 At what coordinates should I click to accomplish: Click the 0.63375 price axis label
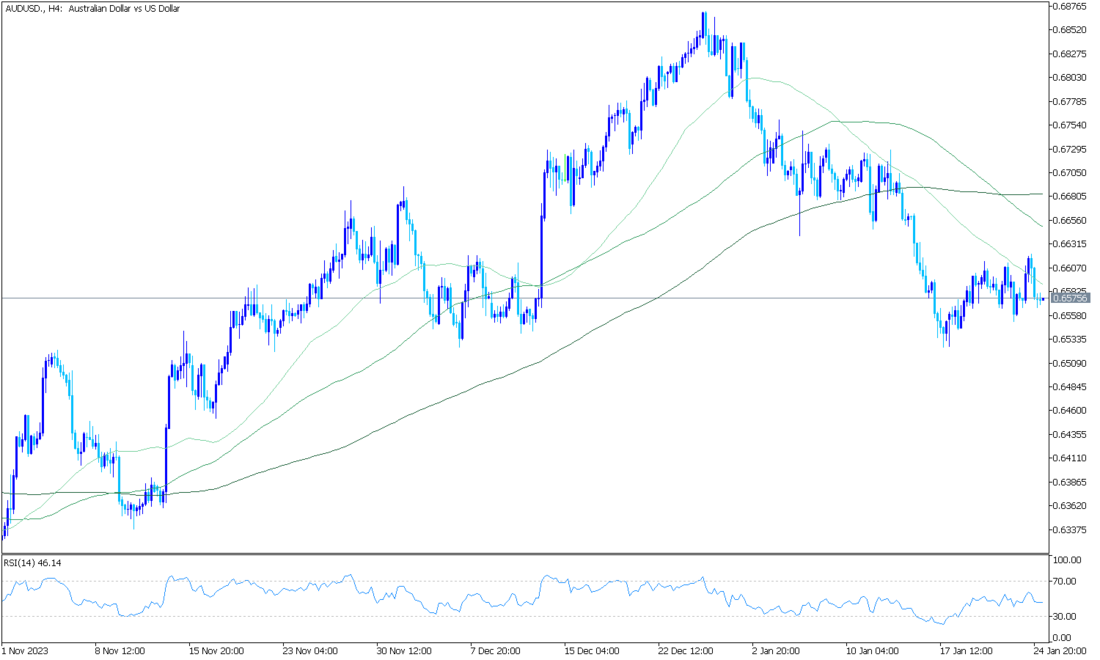tap(1071, 530)
